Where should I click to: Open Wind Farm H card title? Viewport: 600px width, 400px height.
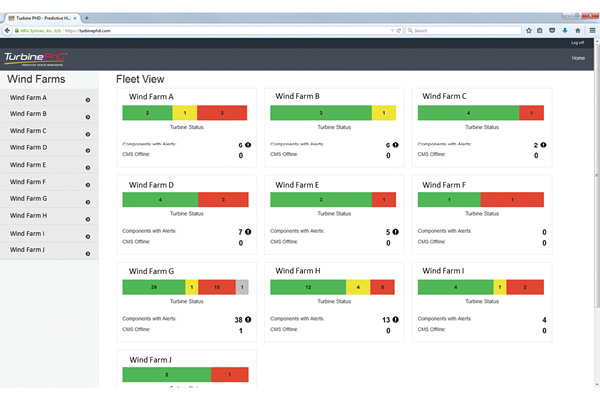[x=298, y=271]
